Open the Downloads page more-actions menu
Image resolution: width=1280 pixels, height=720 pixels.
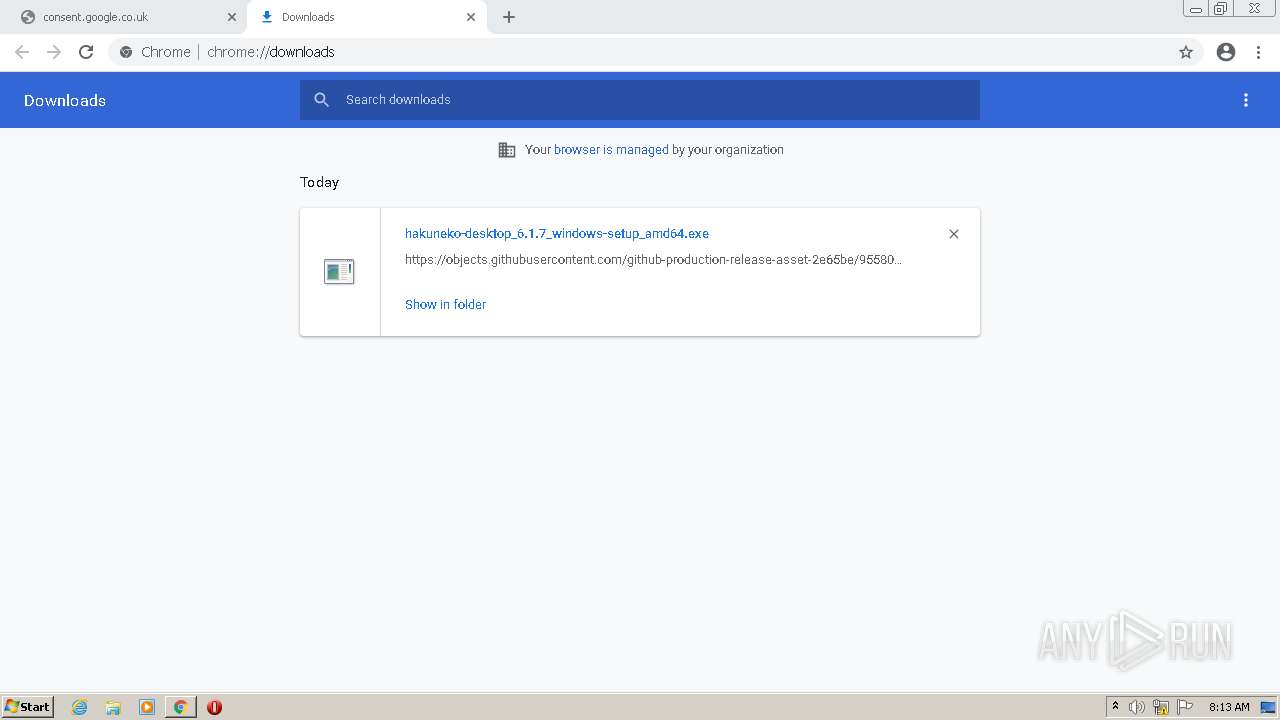click(1246, 100)
